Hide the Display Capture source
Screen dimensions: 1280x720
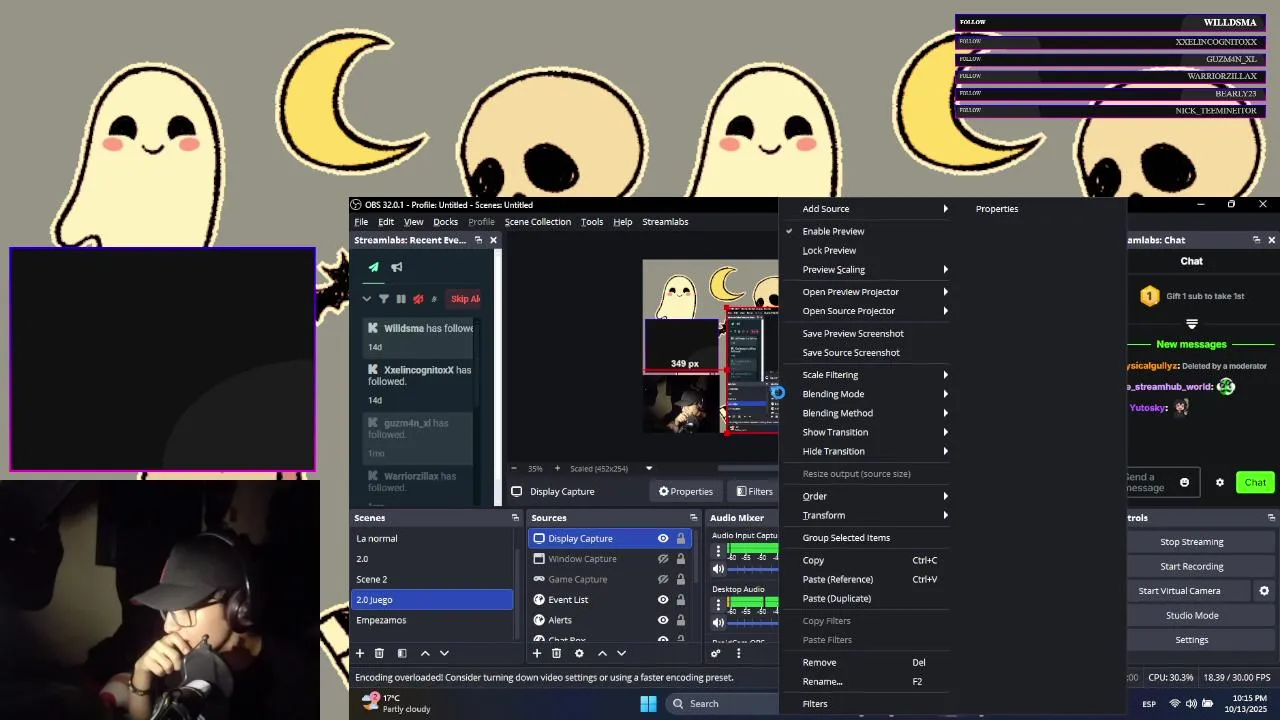tap(663, 538)
